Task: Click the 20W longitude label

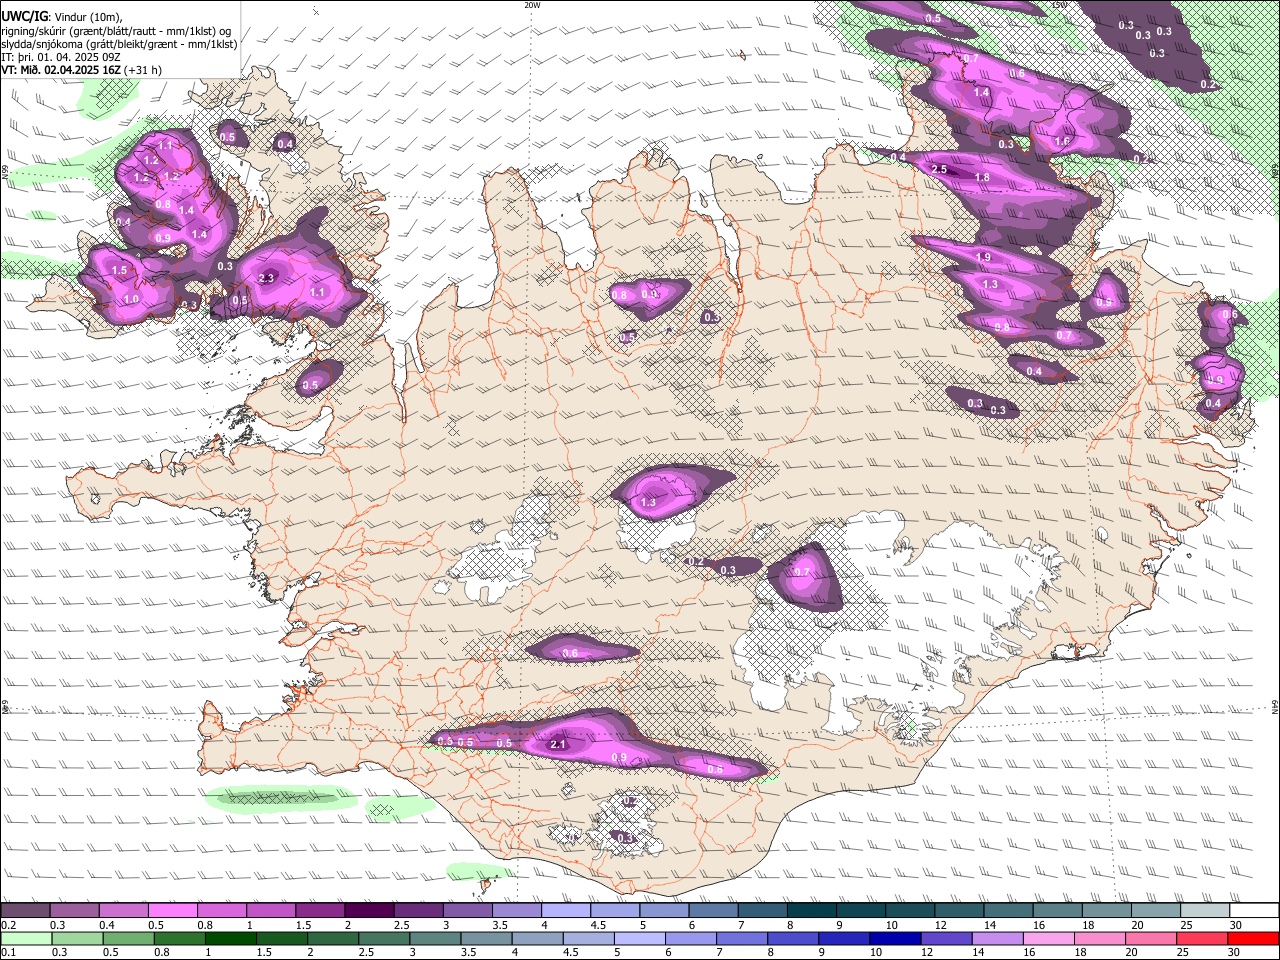Action: [532, 5]
